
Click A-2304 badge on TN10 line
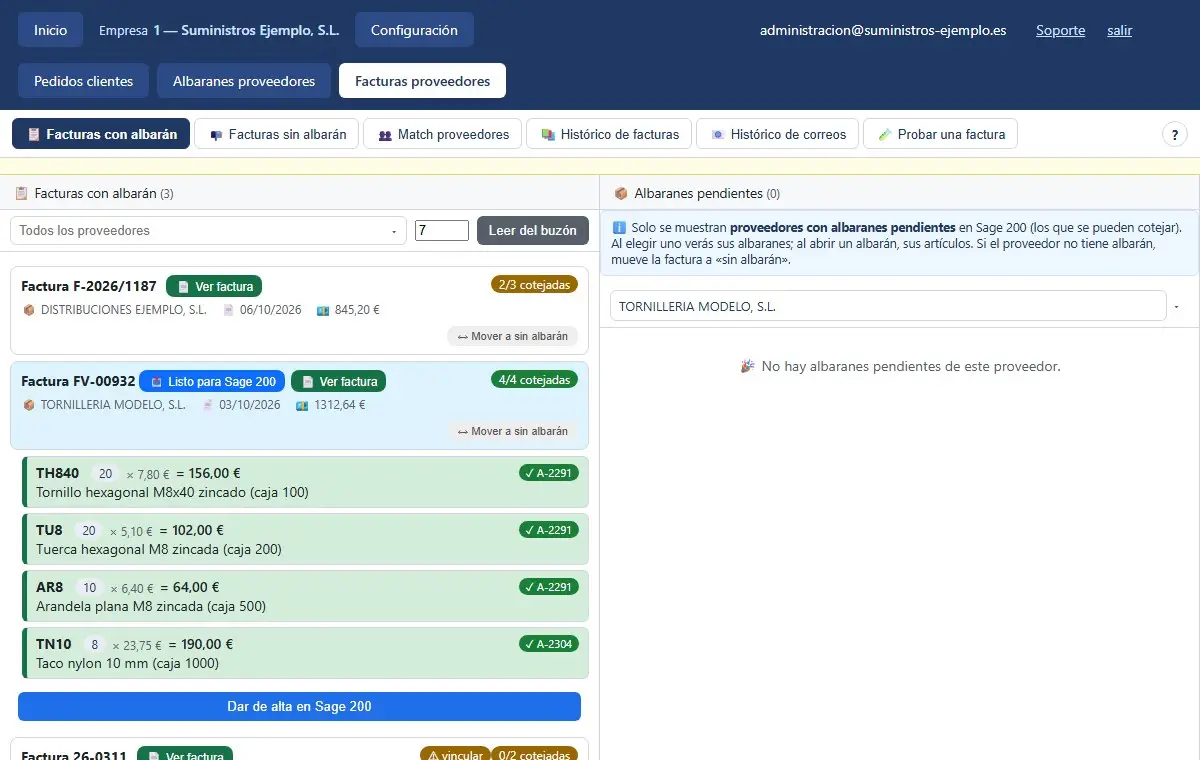[x=549, y=644]
